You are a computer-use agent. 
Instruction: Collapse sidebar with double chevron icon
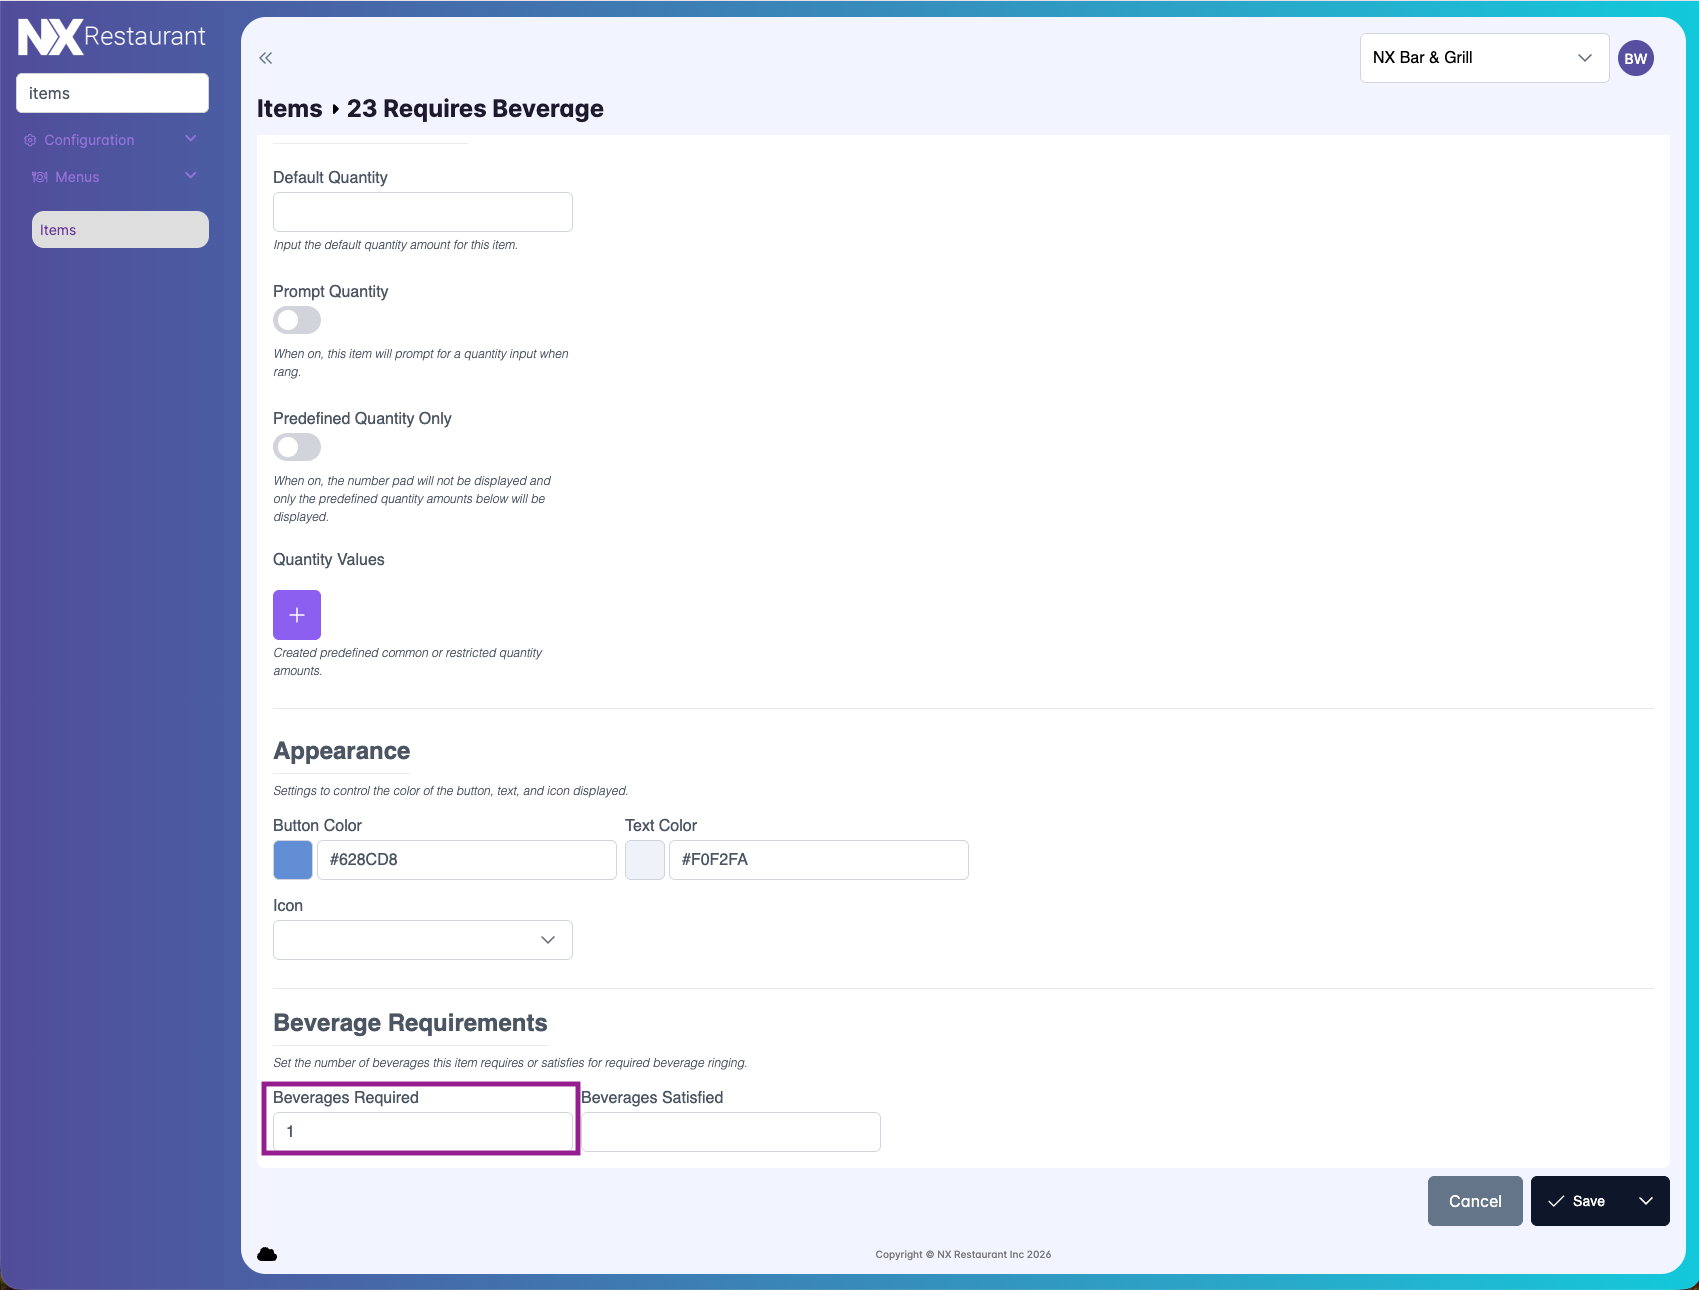pyautogui.click(x=266, y=58)
